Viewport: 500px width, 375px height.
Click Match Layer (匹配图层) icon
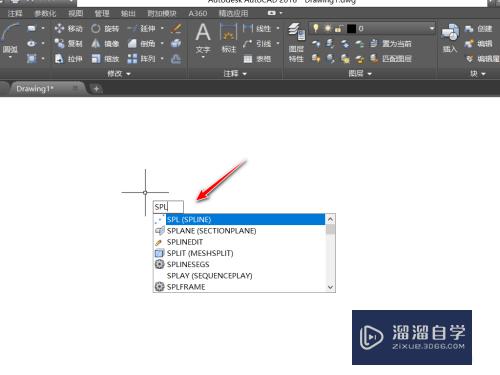391,59
